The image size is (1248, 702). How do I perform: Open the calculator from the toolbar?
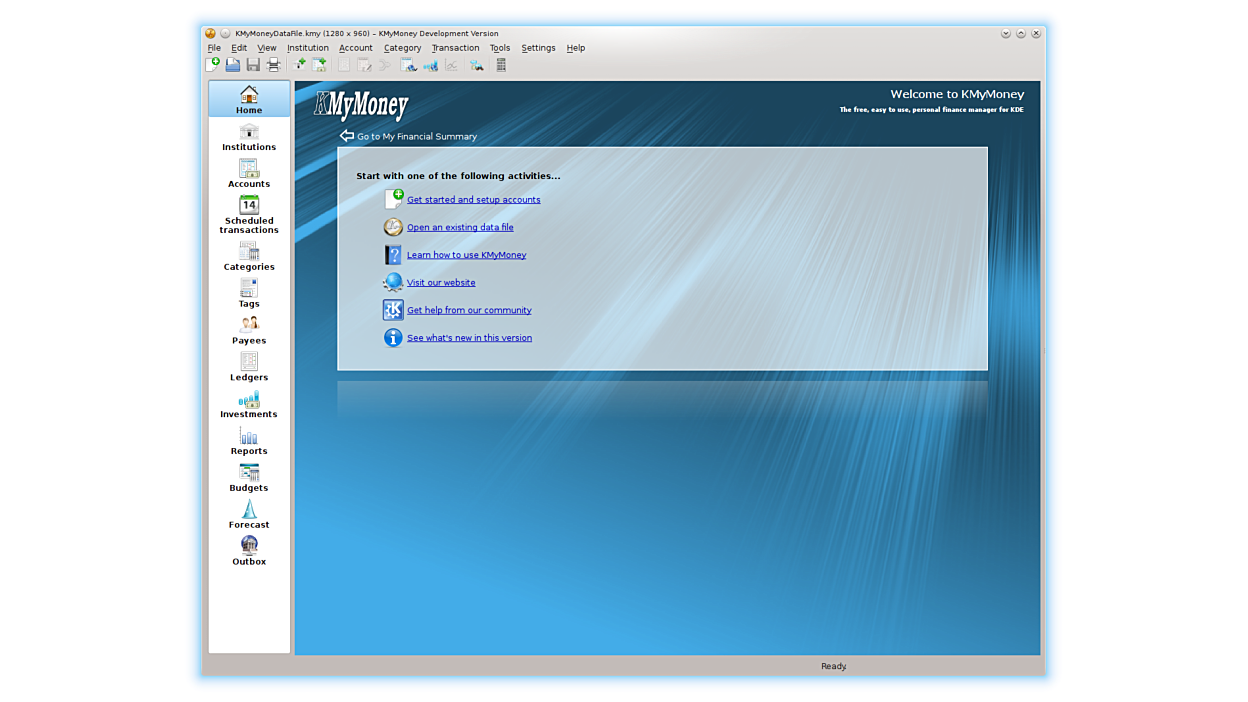(501, 65)
